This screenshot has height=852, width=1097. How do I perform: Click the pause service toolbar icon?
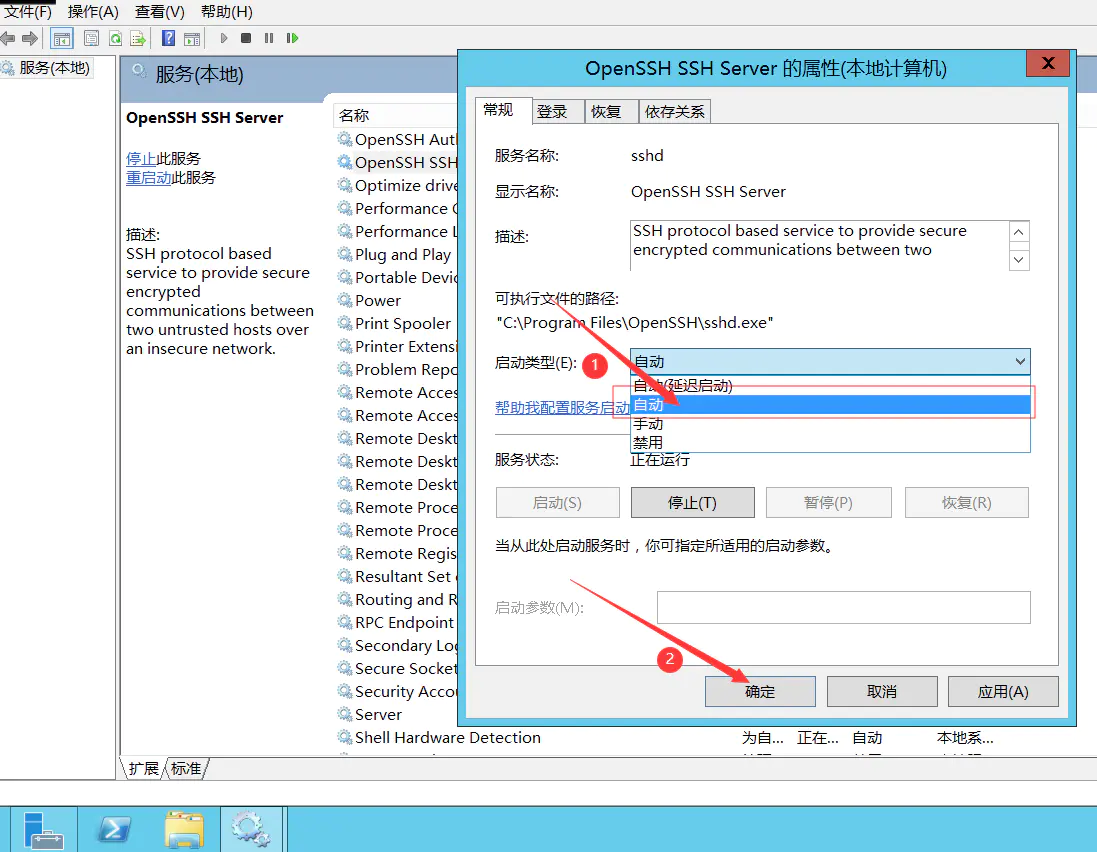point(269,38)
